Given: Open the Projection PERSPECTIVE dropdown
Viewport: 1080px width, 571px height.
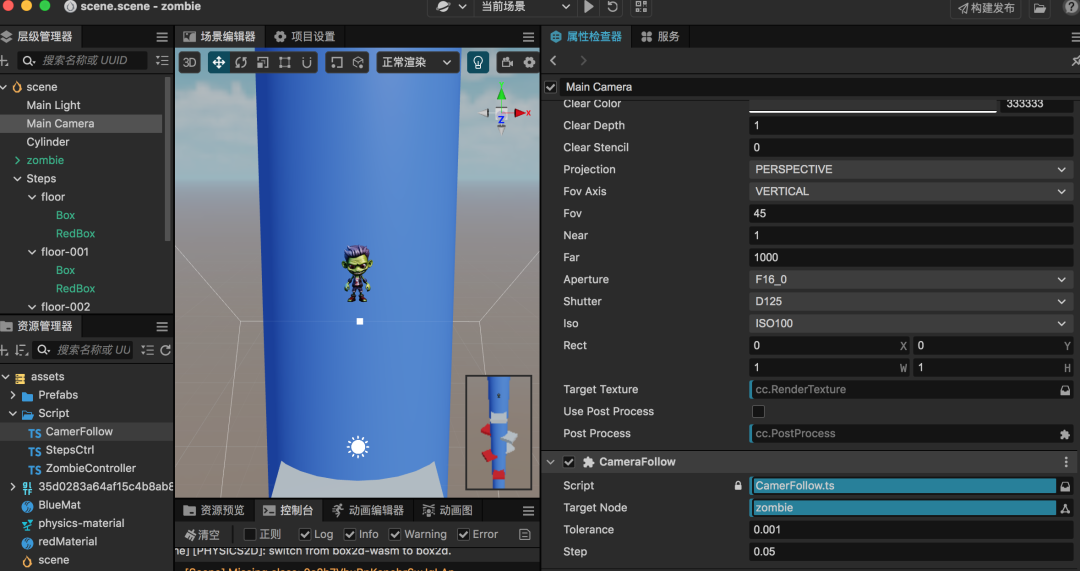Looking at the screenshot, I should point(911,169).
